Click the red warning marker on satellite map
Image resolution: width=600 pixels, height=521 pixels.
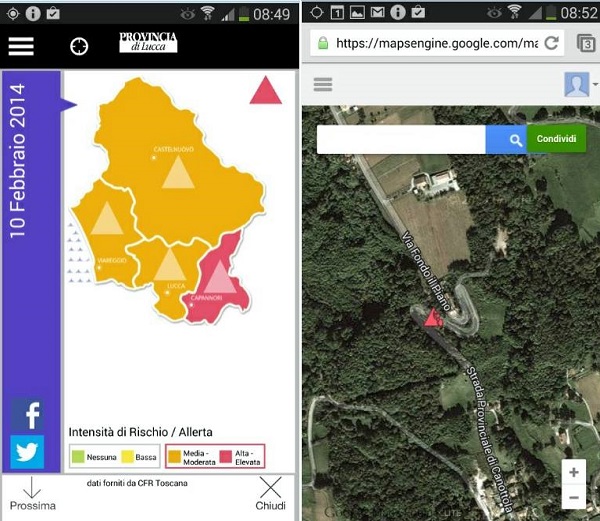point(432,318)
